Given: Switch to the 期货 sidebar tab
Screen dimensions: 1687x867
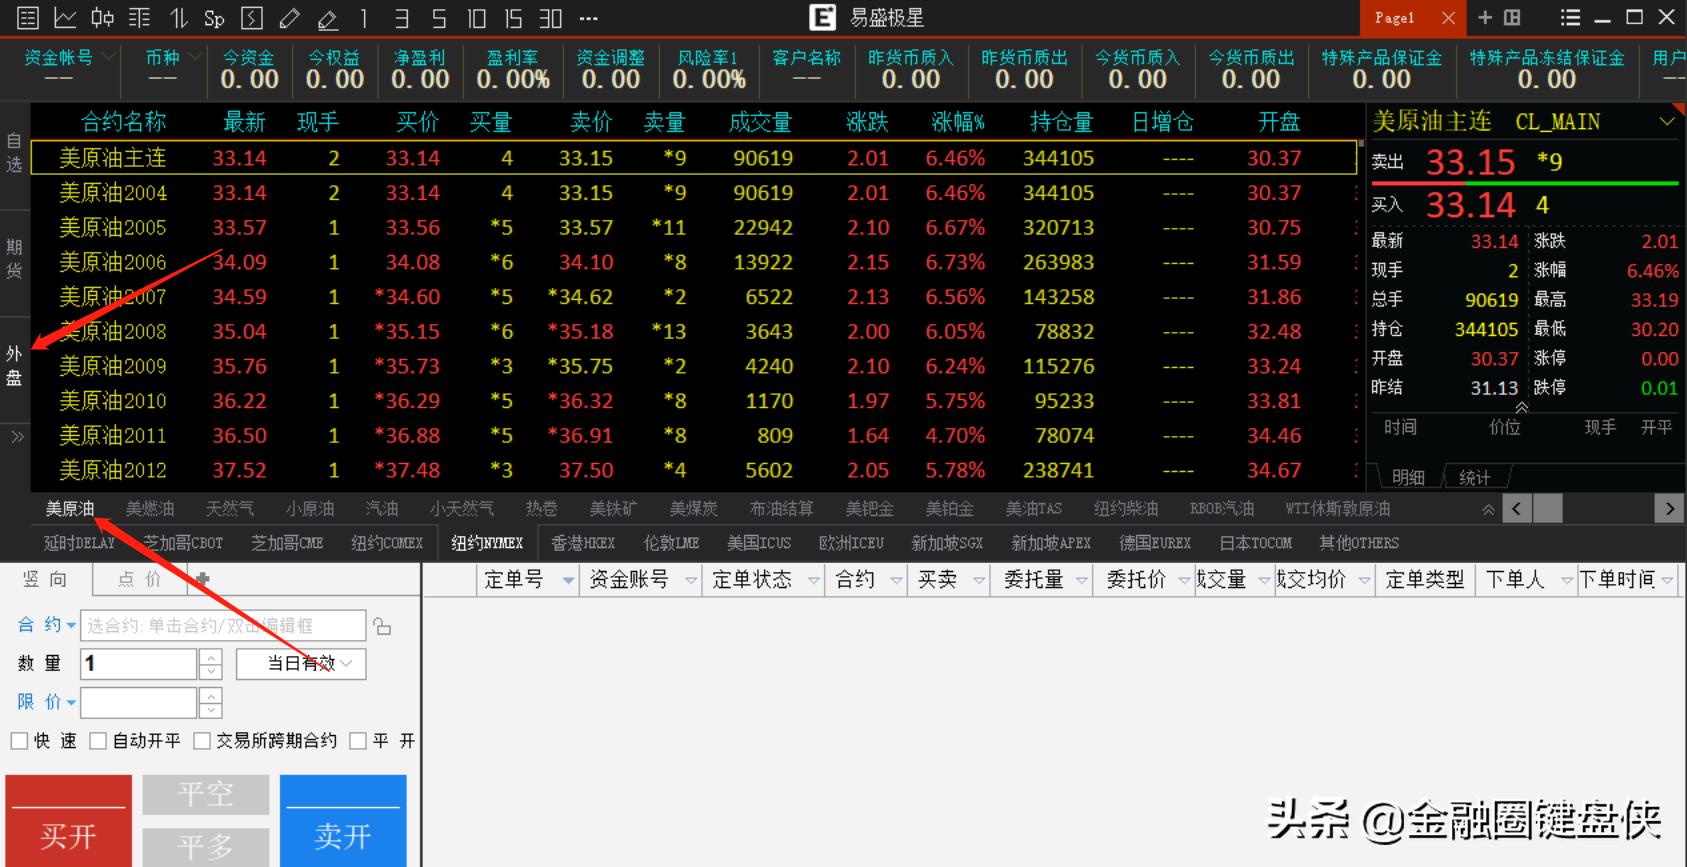Looking at the screenshot, I should [14, 259].
